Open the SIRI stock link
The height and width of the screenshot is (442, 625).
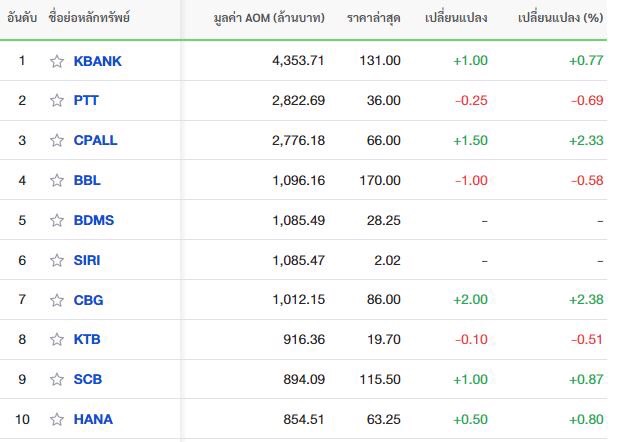pyautogui.click(x=87, y=260)
